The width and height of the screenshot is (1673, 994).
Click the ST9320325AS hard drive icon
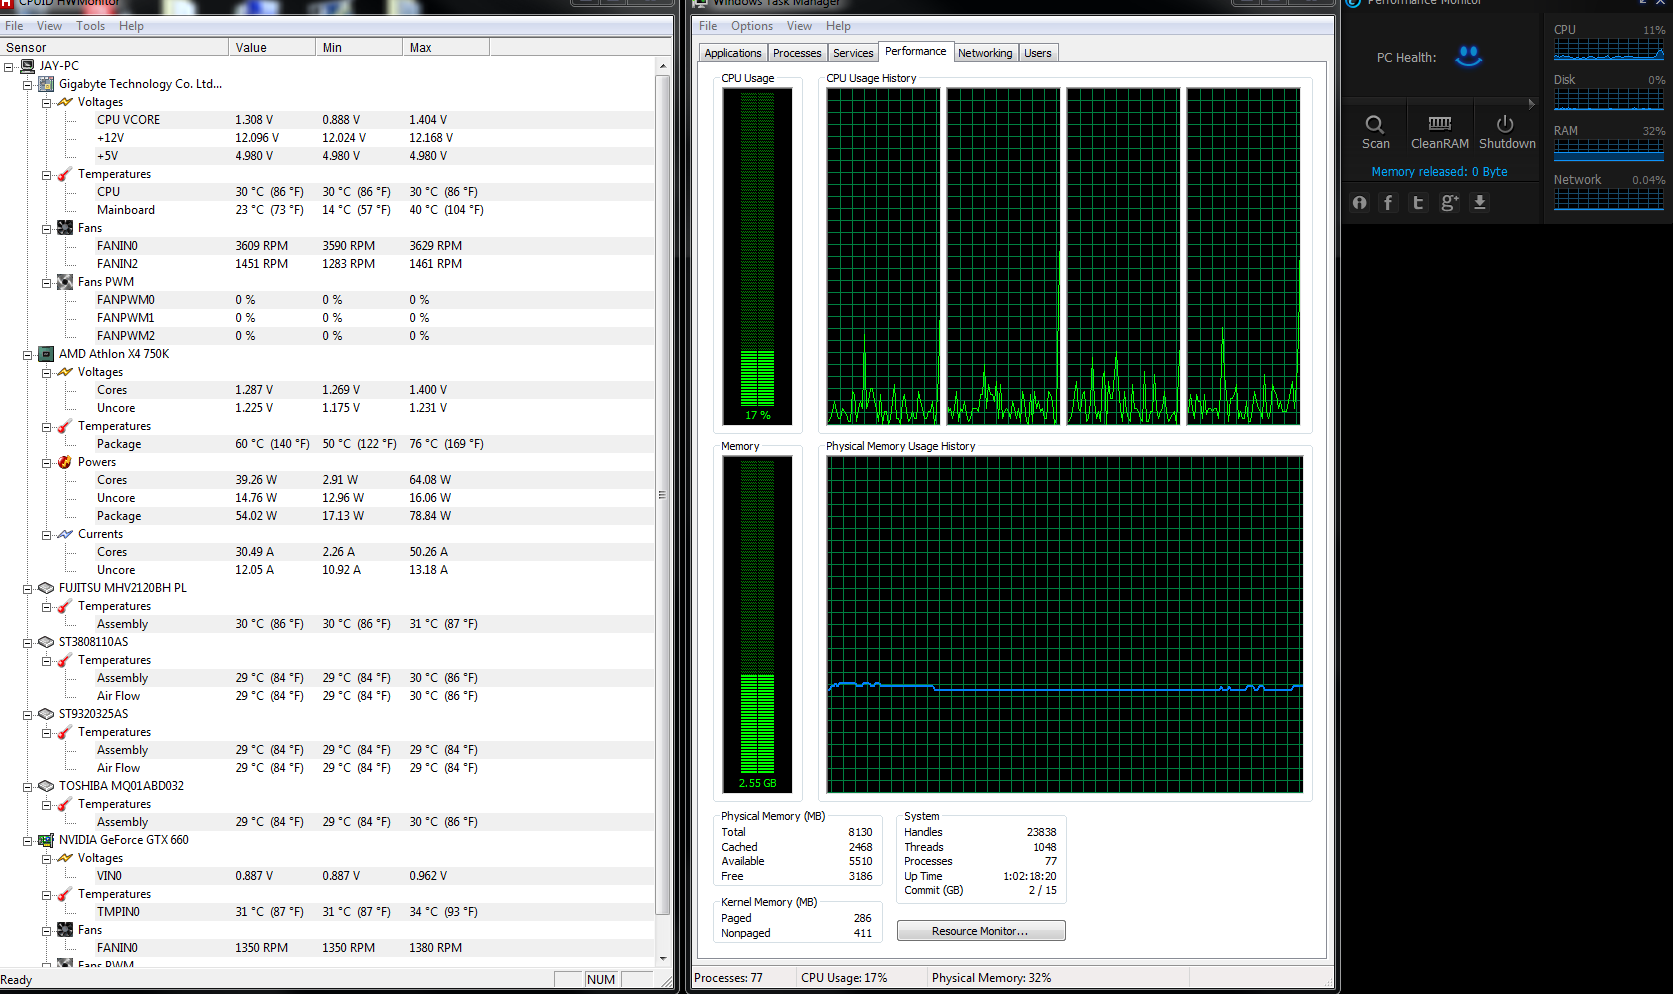(46, 714)
